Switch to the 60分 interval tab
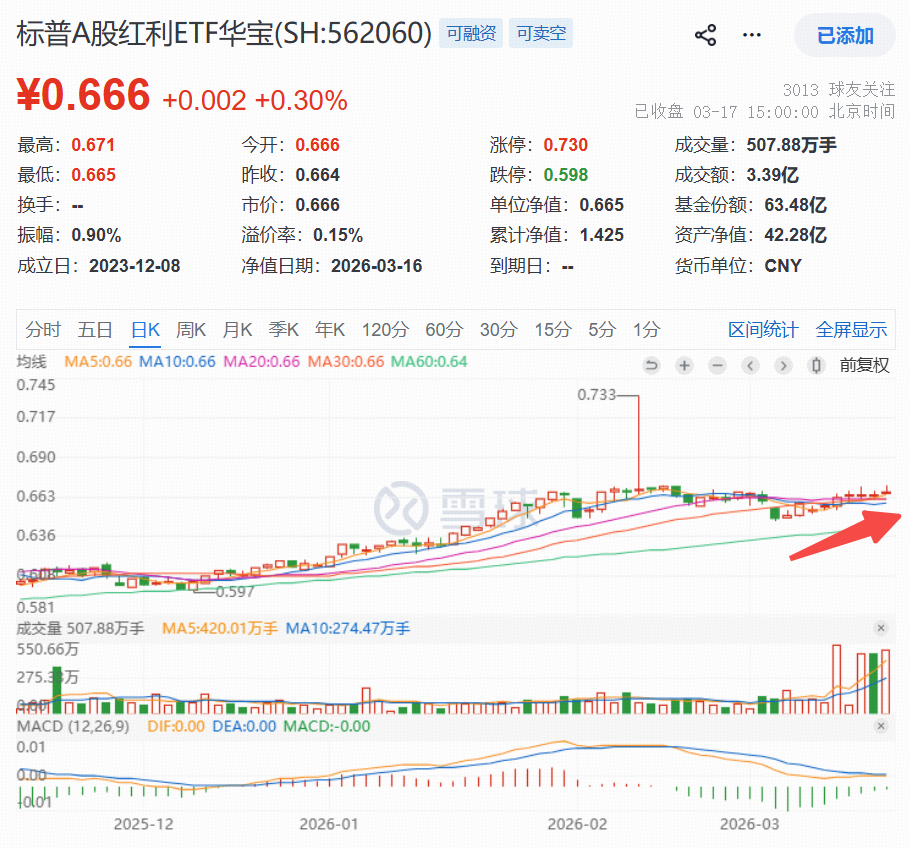Screen dimensions: 910x848 click(x=444, y=330)
